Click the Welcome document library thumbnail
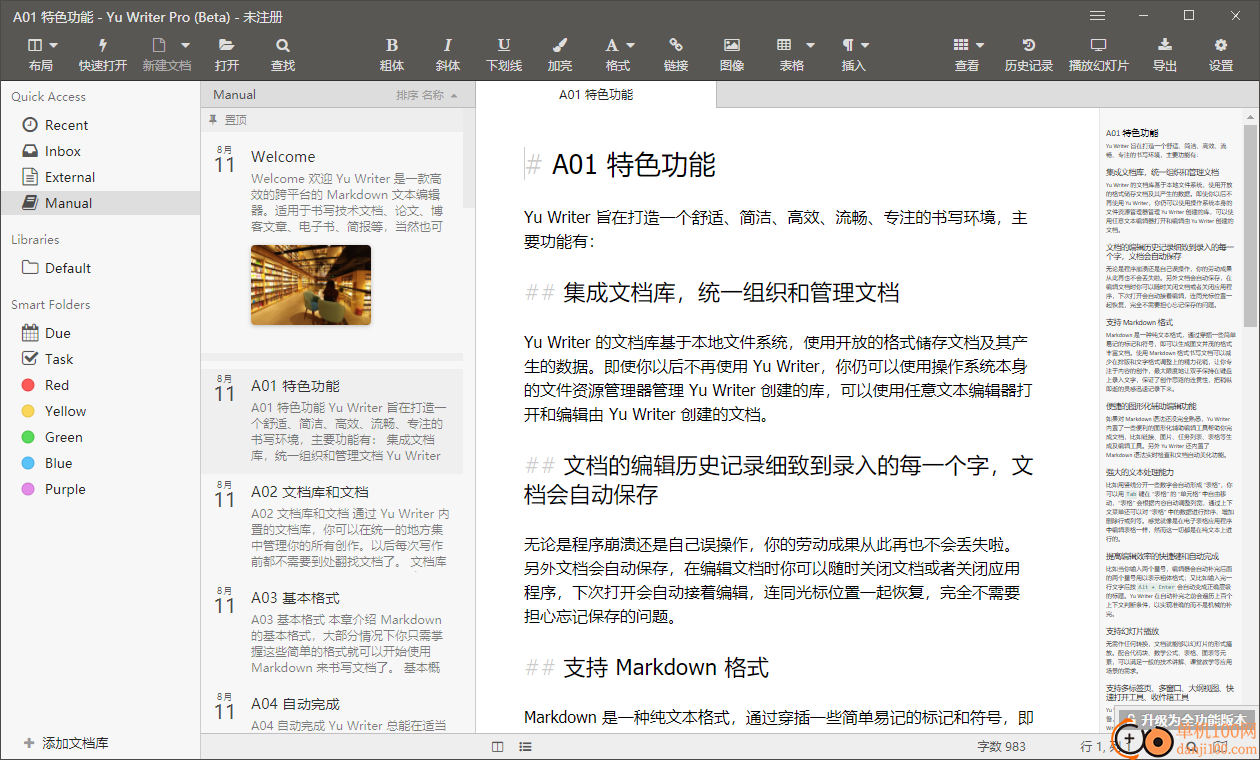This screenshot has height=760, width=1260. [311, 284]
